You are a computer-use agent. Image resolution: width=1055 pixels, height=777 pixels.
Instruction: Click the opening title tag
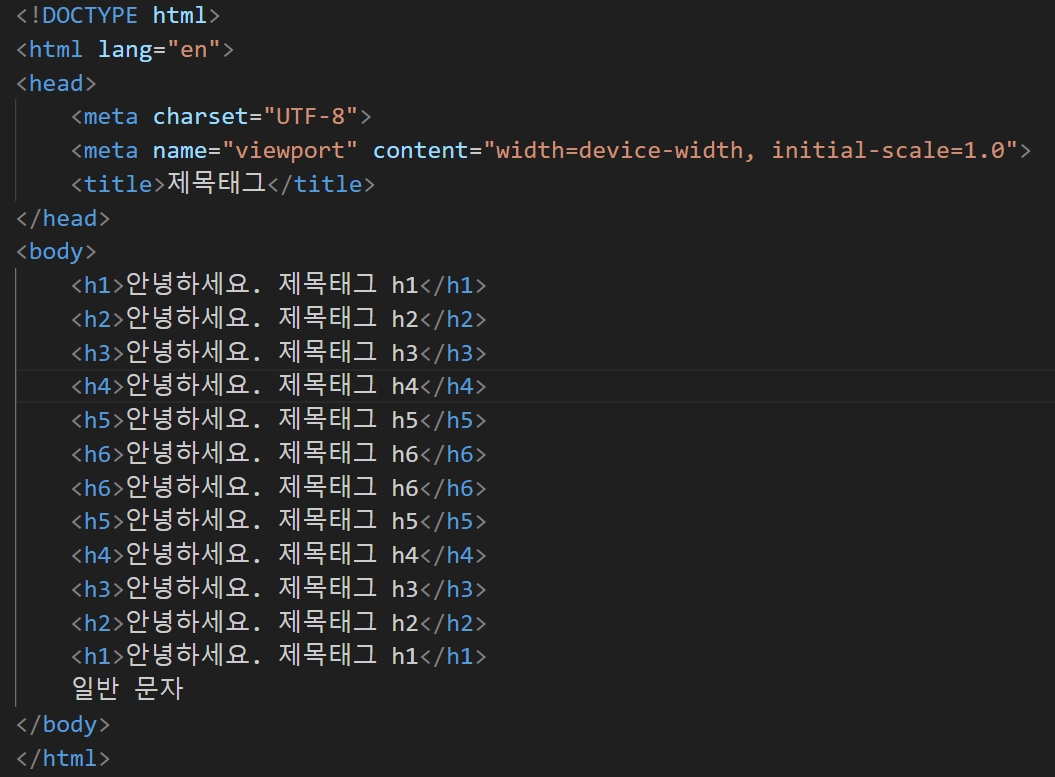[x=118, y=184]
